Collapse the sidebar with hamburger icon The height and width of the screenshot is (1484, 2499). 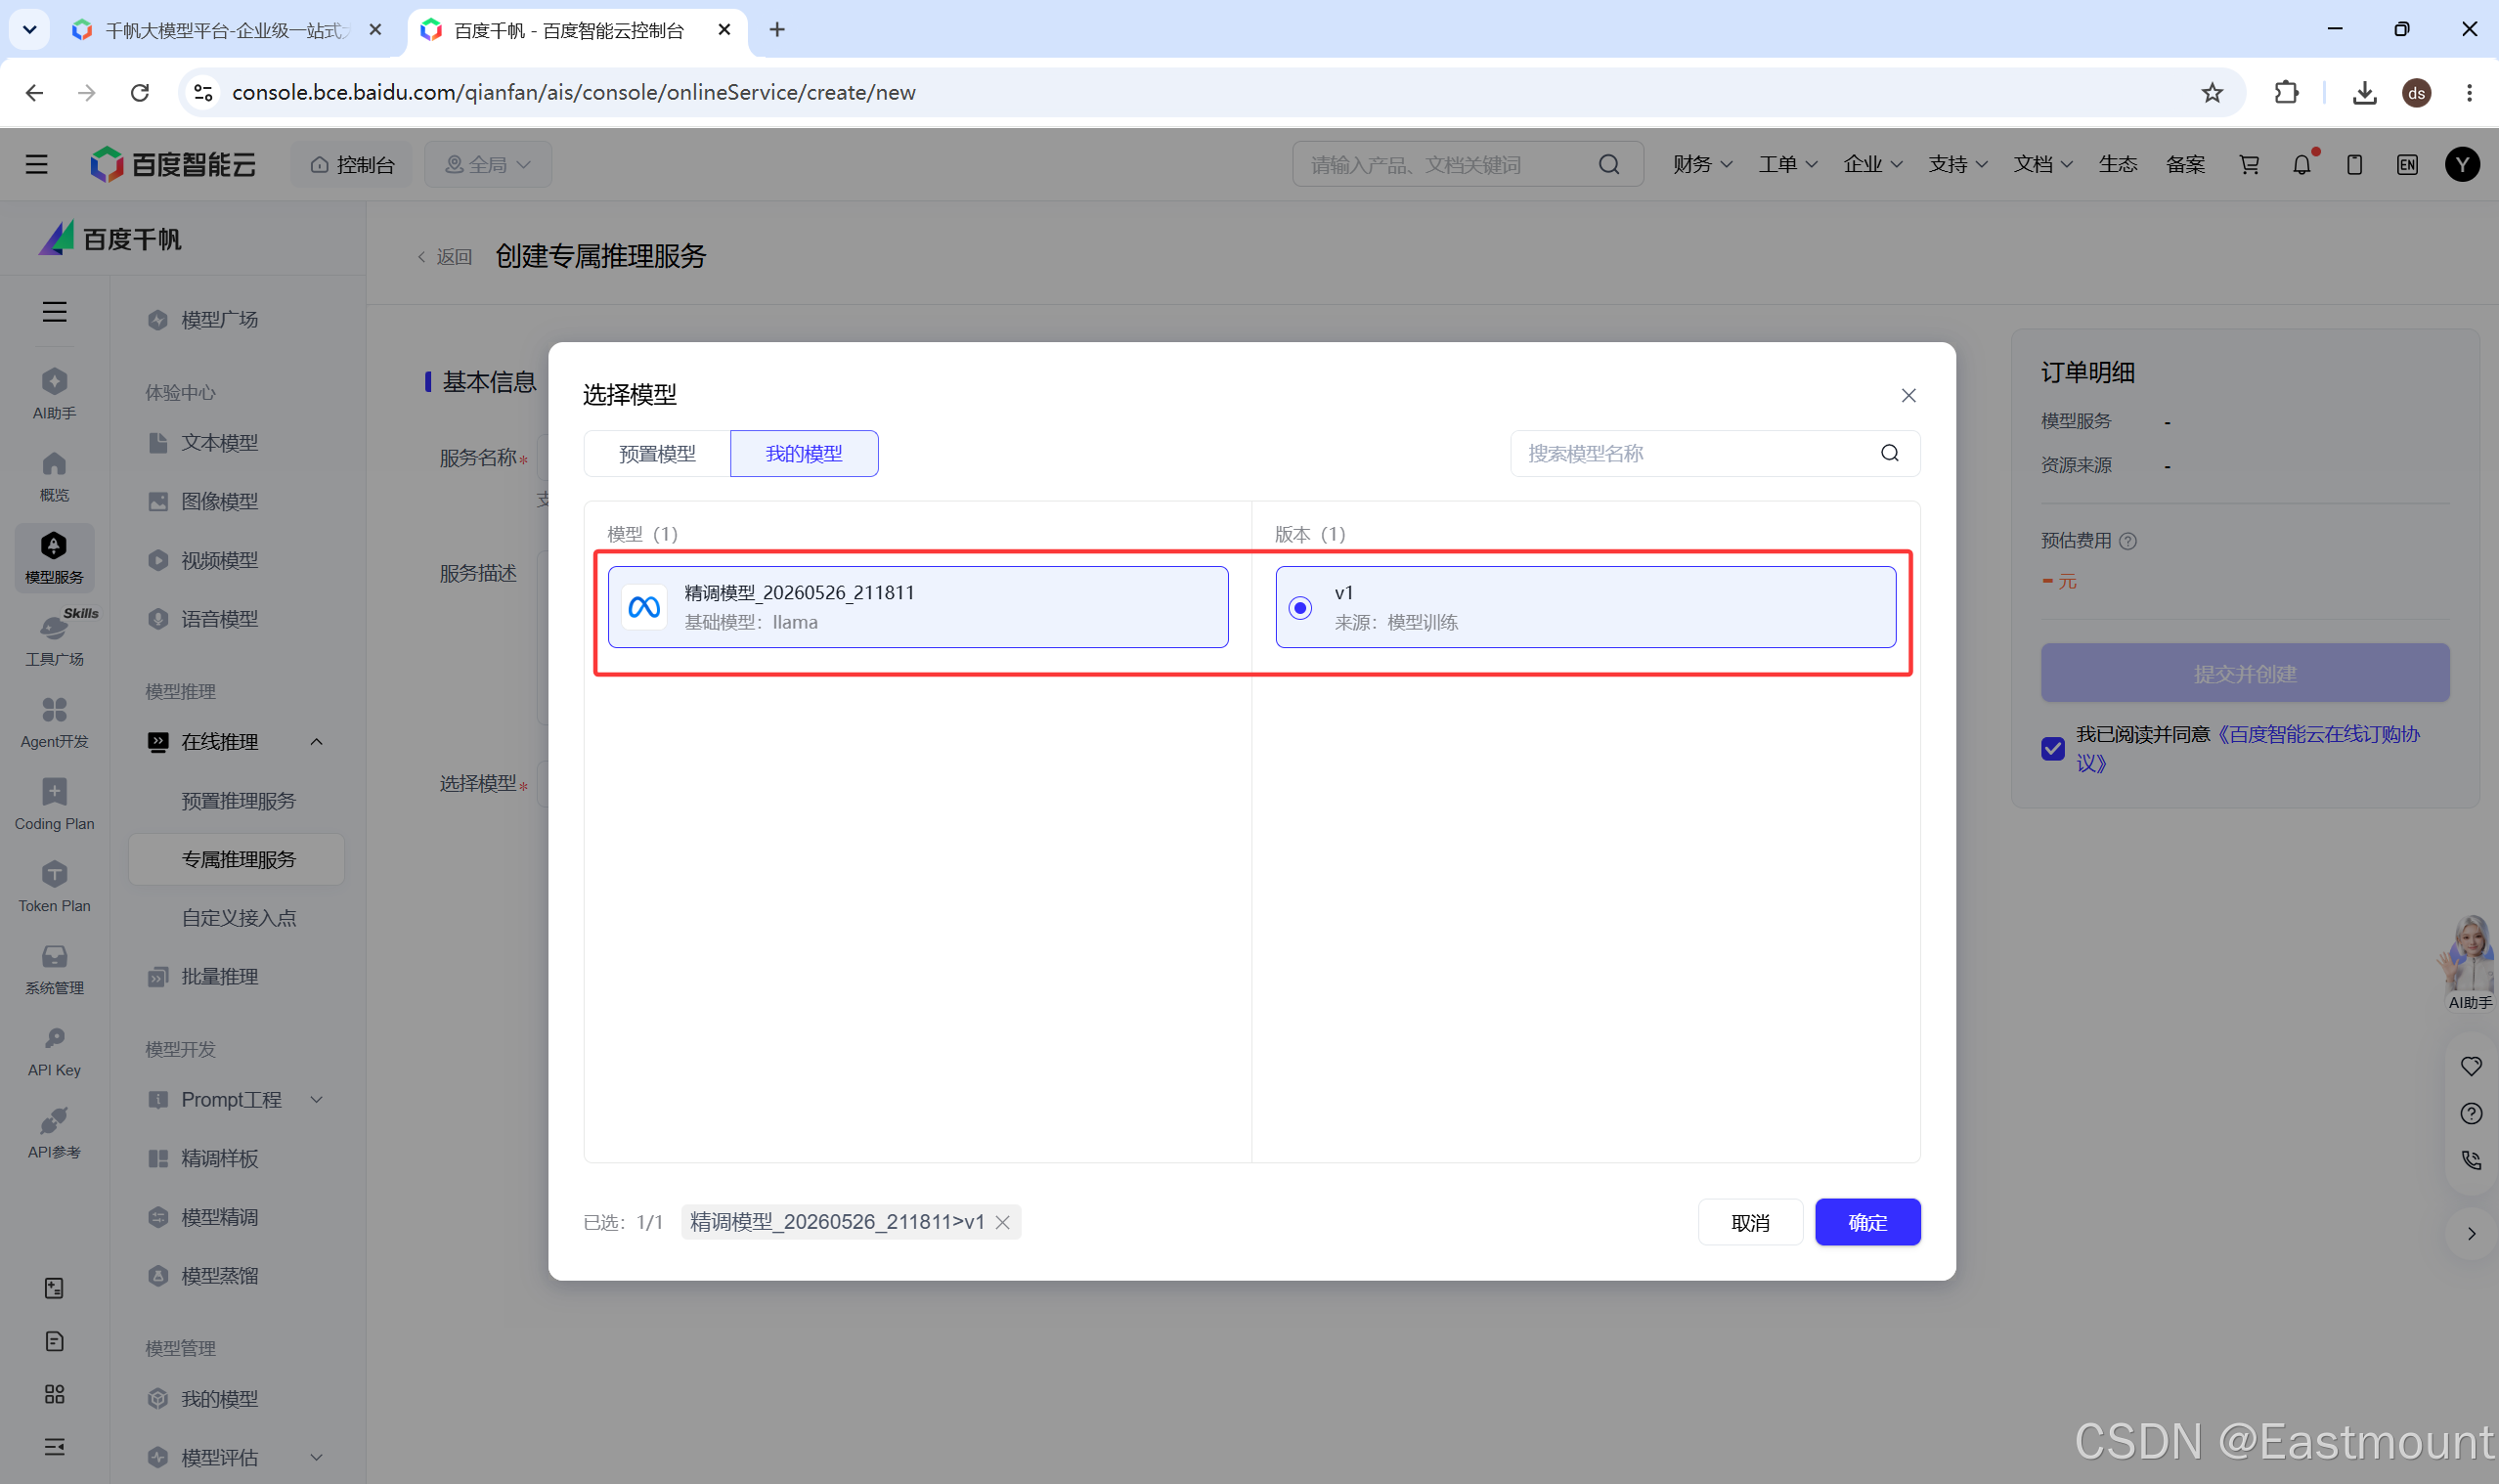pos(54,312)
